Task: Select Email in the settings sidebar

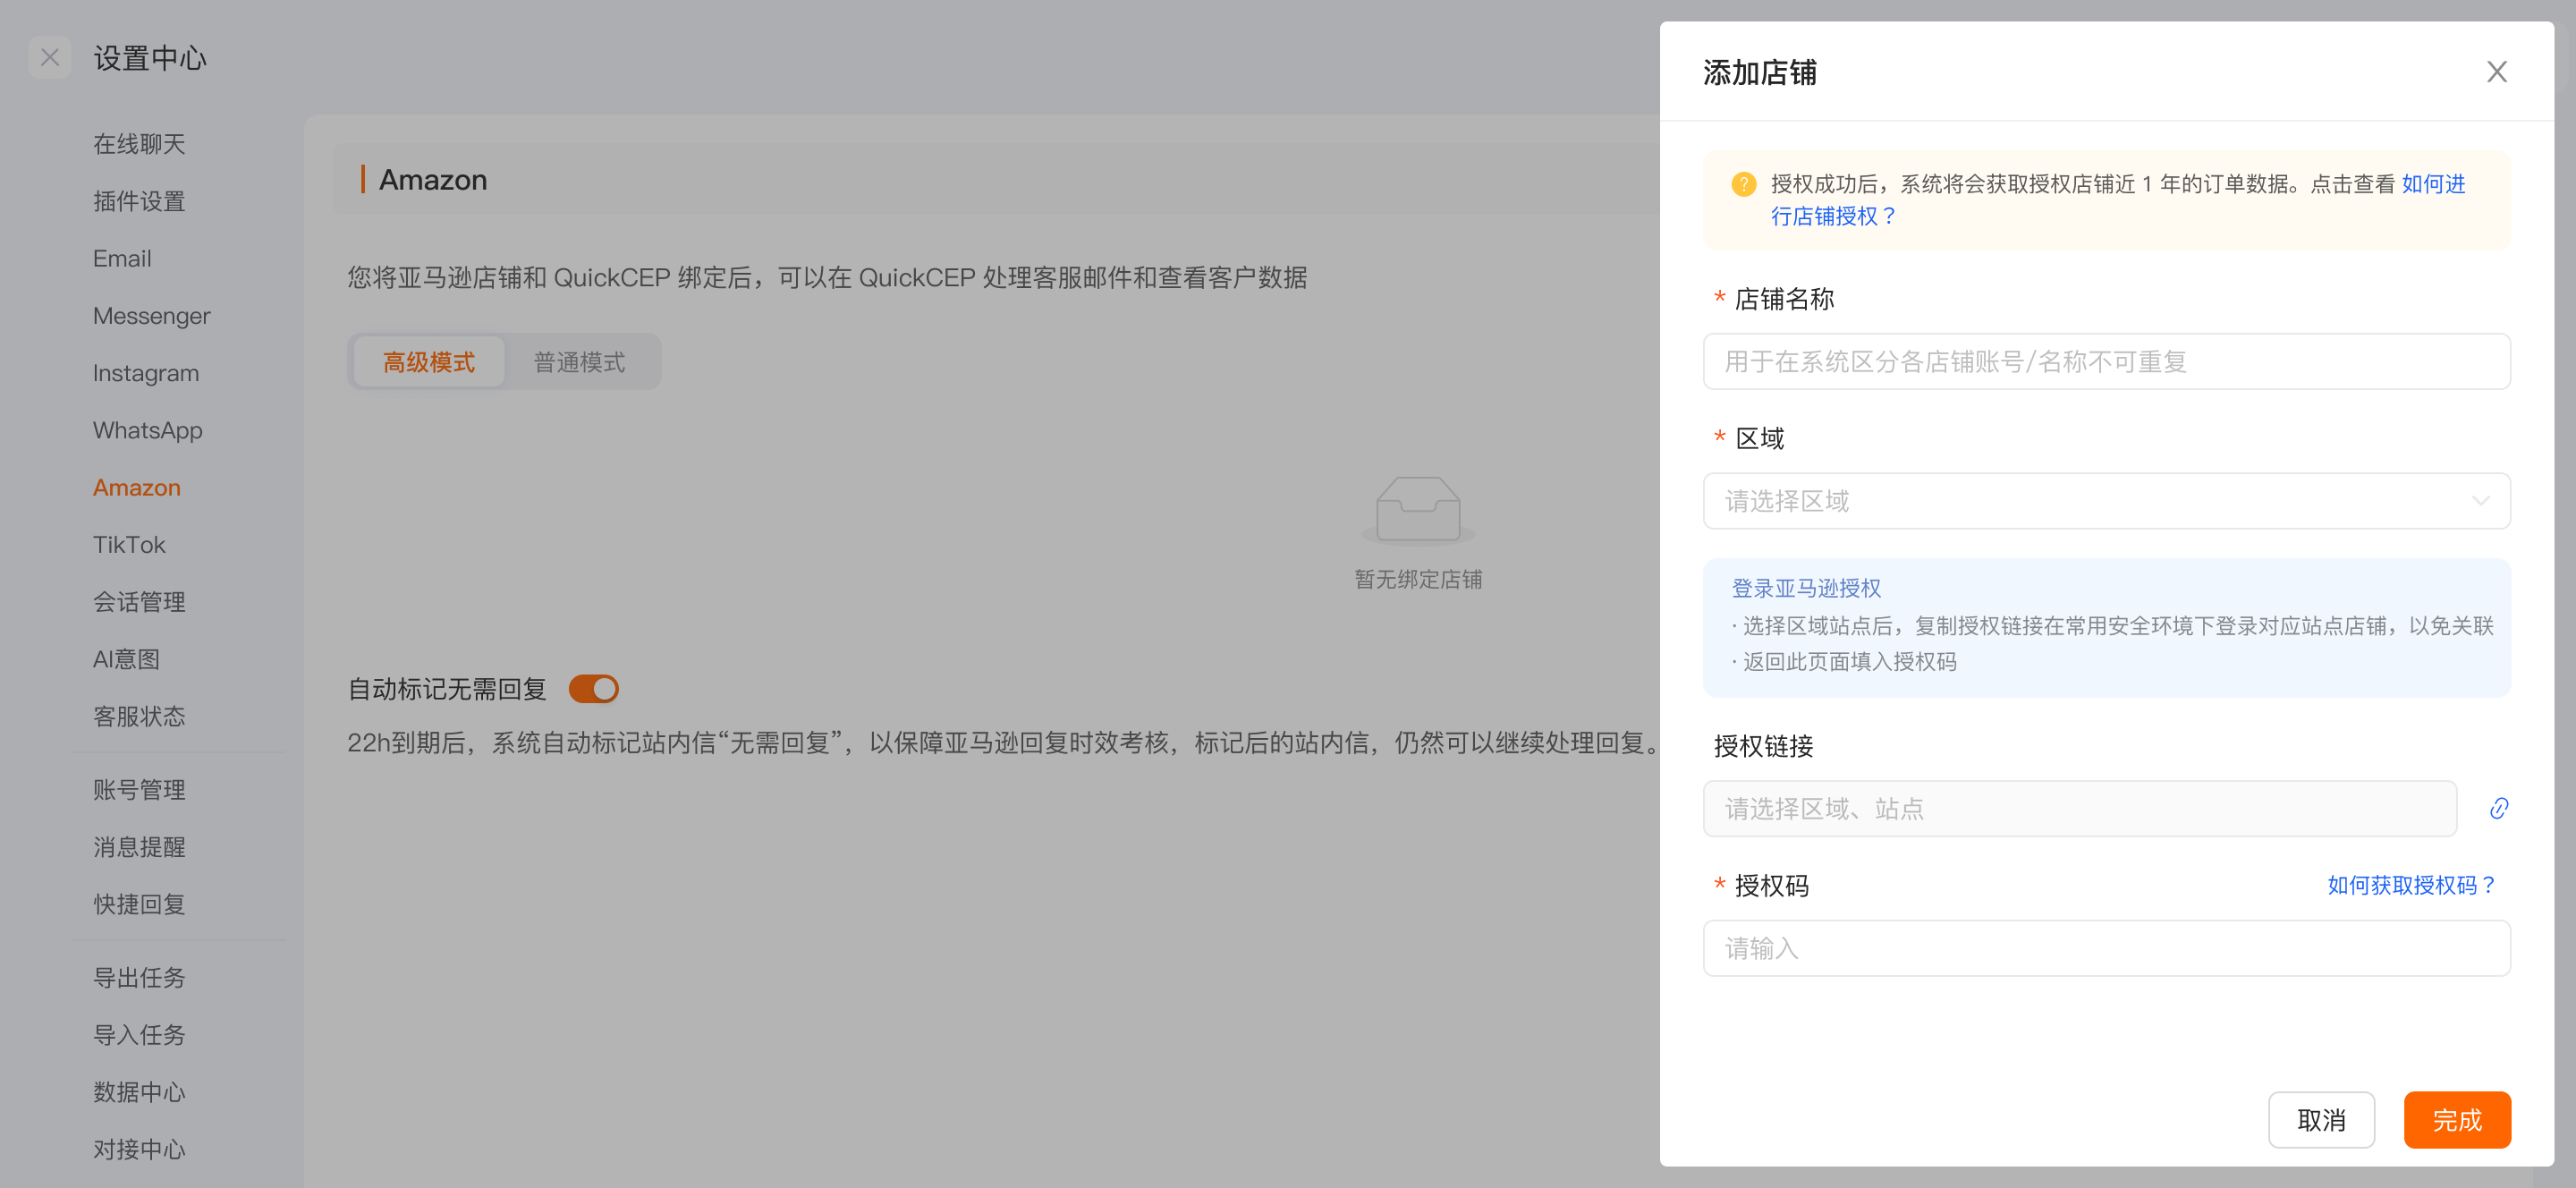Action: 122,258
